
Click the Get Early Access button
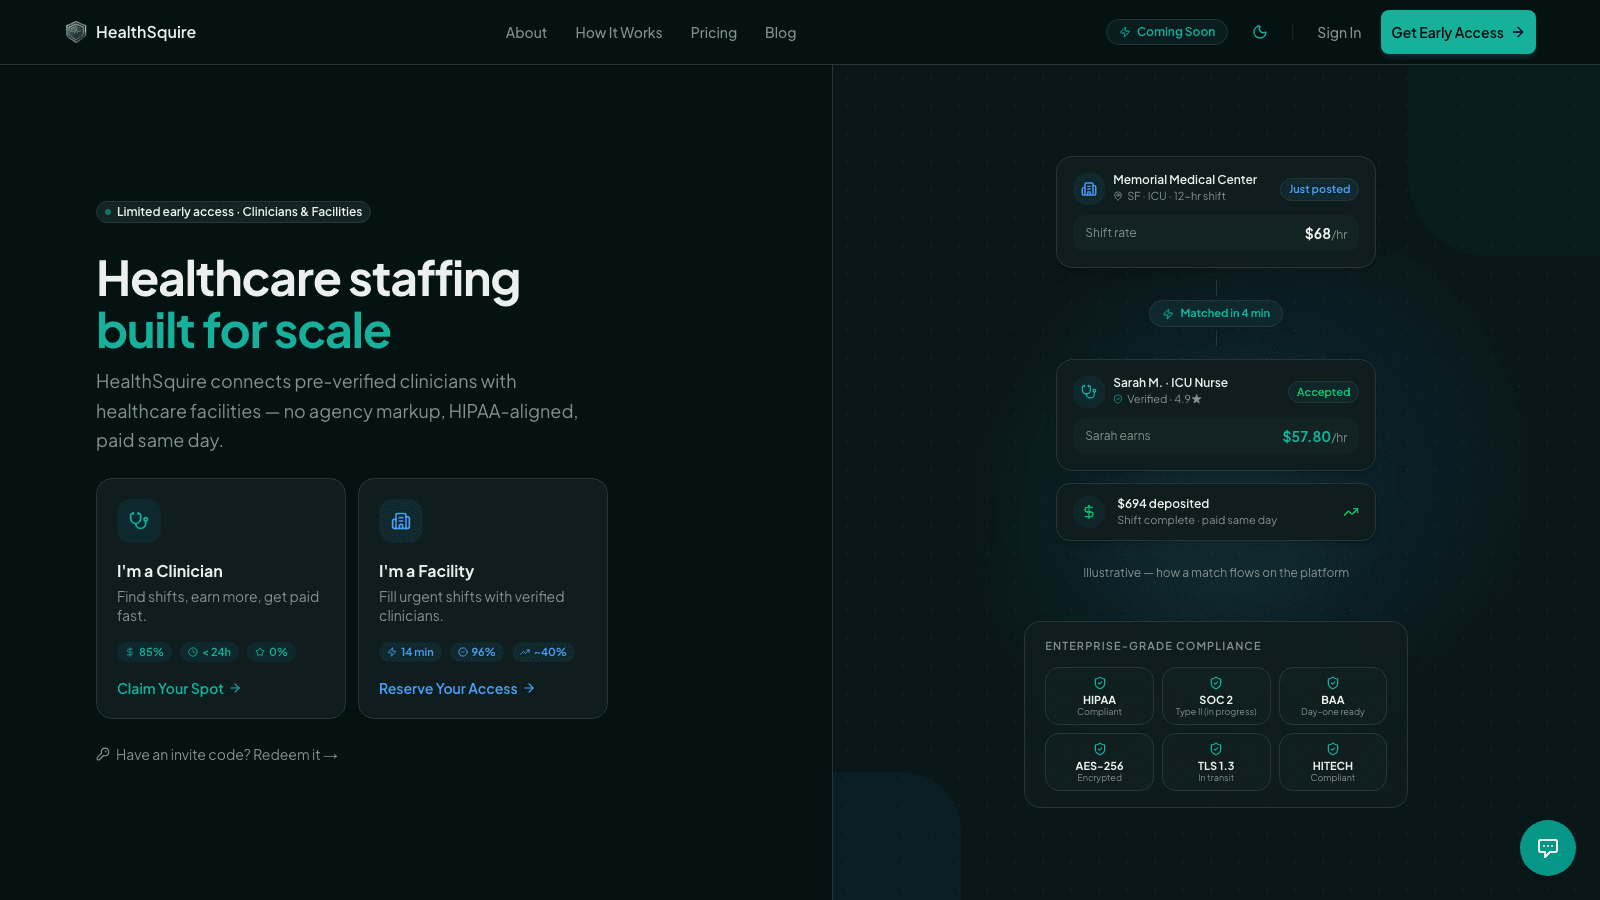1458,32
